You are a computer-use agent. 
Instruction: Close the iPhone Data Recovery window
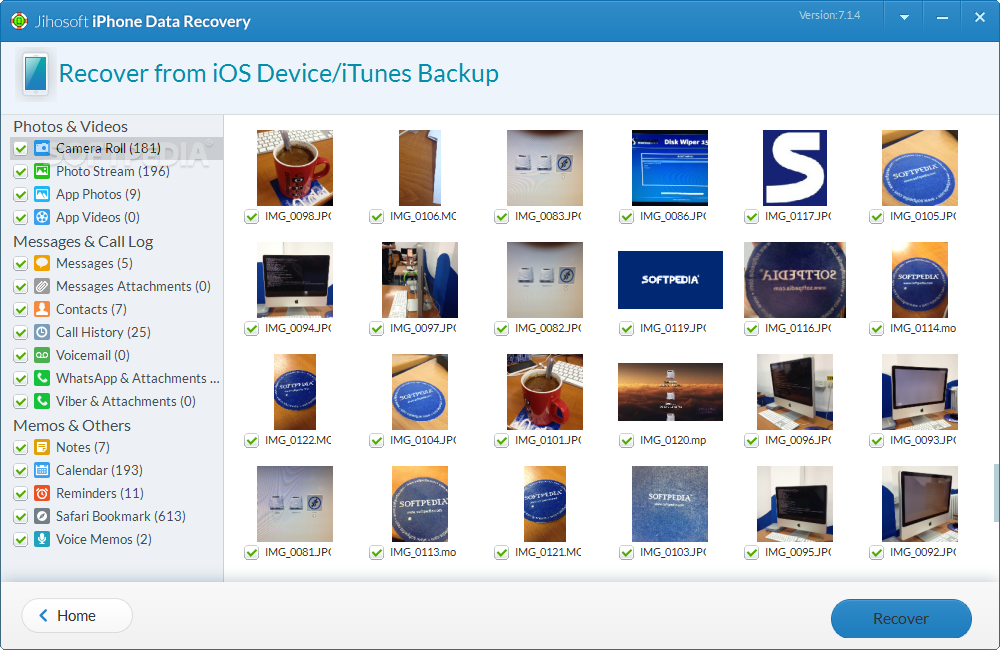click(980, 17)
